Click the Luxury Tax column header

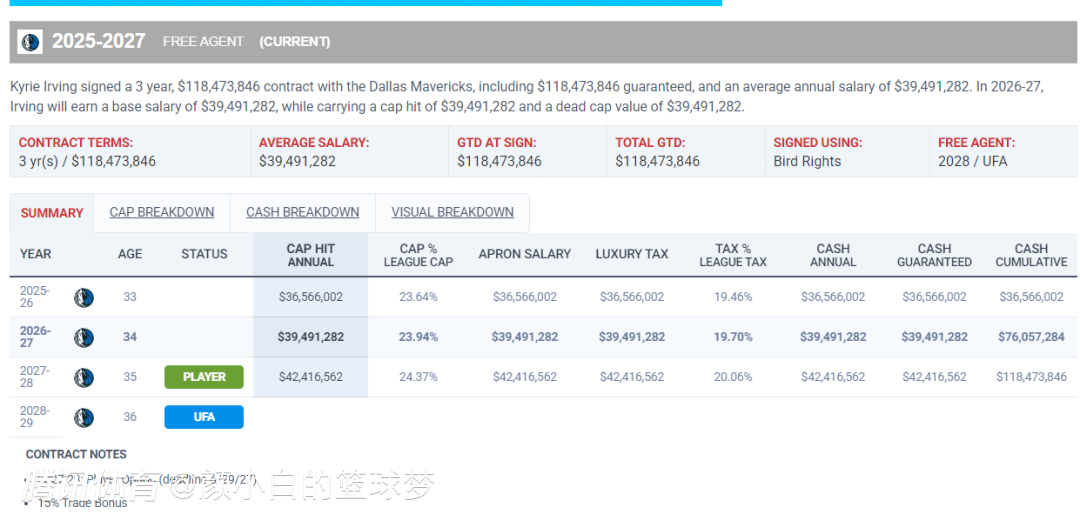pos(632,254)
